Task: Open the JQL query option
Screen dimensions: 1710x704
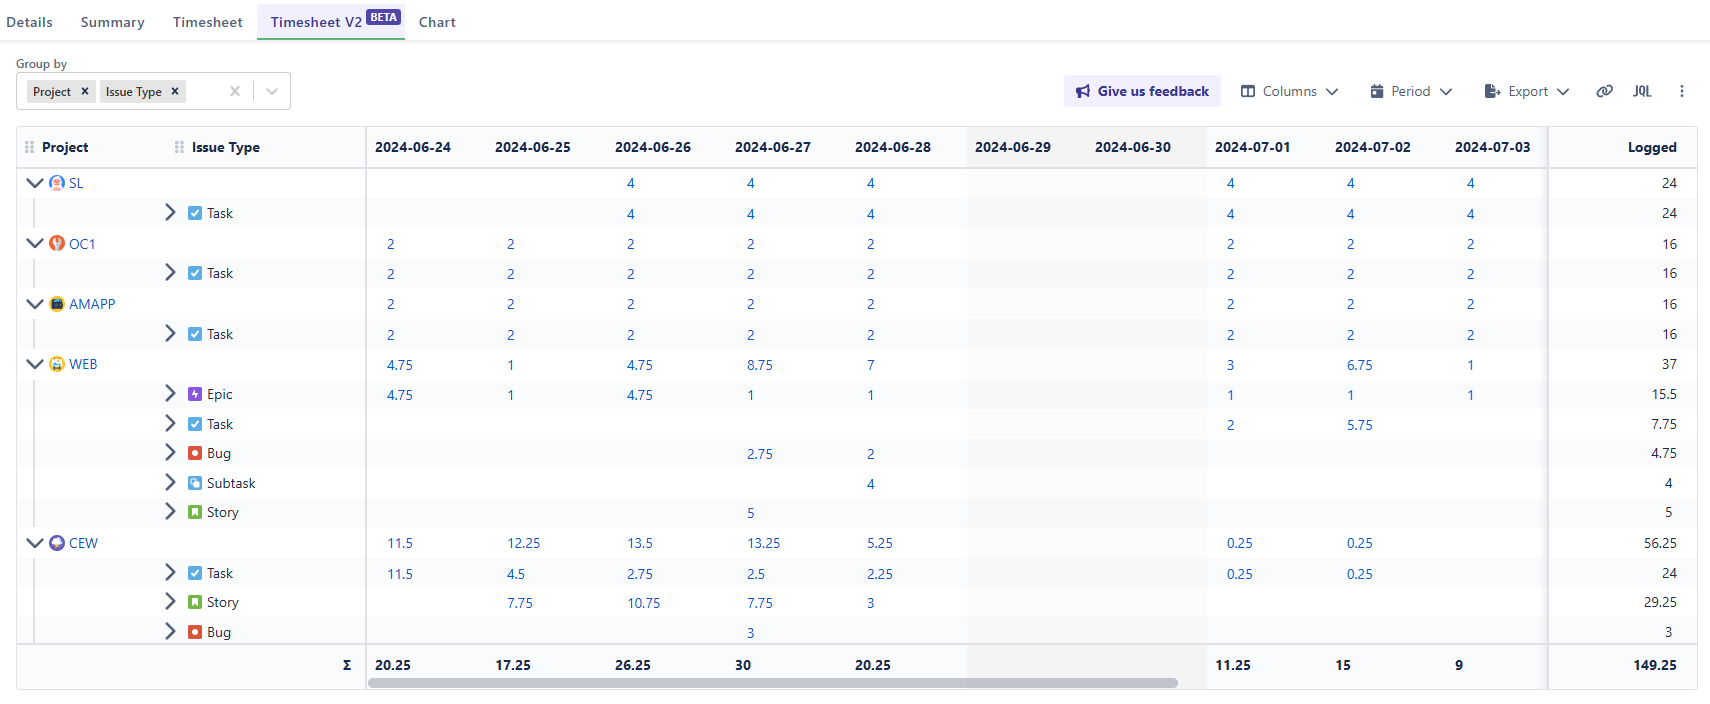Action: click(1642, 91)
